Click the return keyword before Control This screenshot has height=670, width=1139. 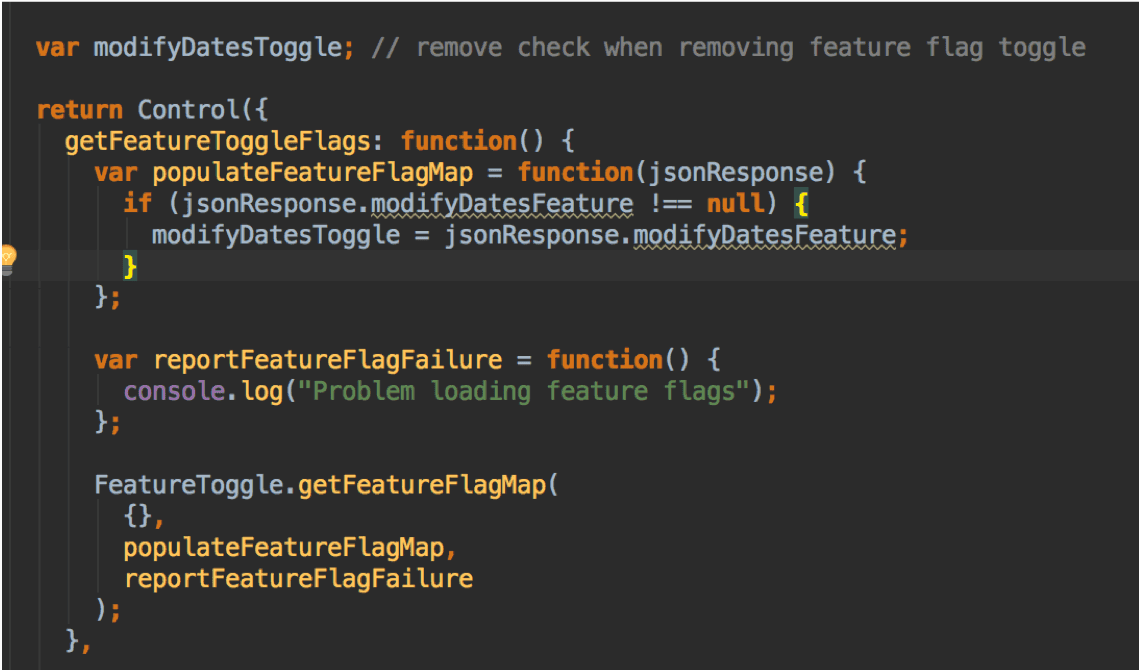pos(80,110)
